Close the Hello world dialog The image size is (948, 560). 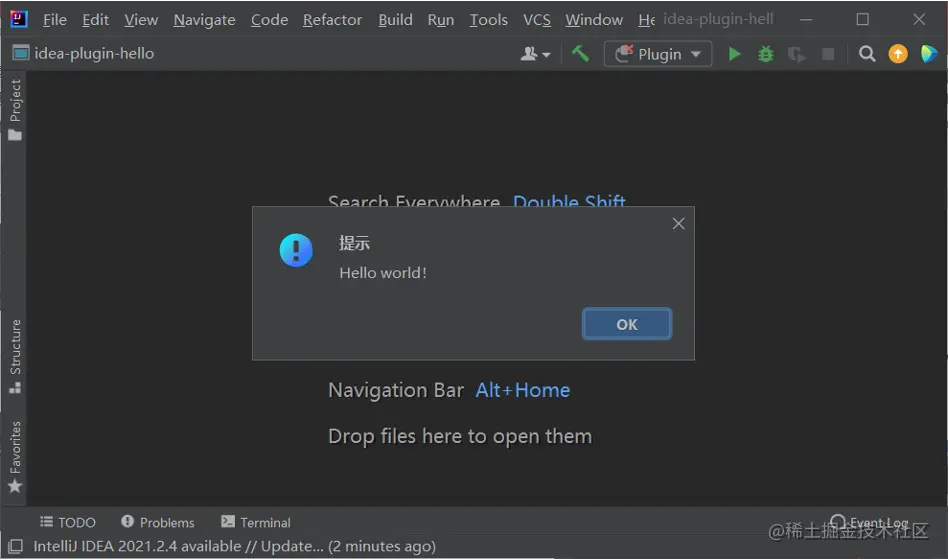678,224
